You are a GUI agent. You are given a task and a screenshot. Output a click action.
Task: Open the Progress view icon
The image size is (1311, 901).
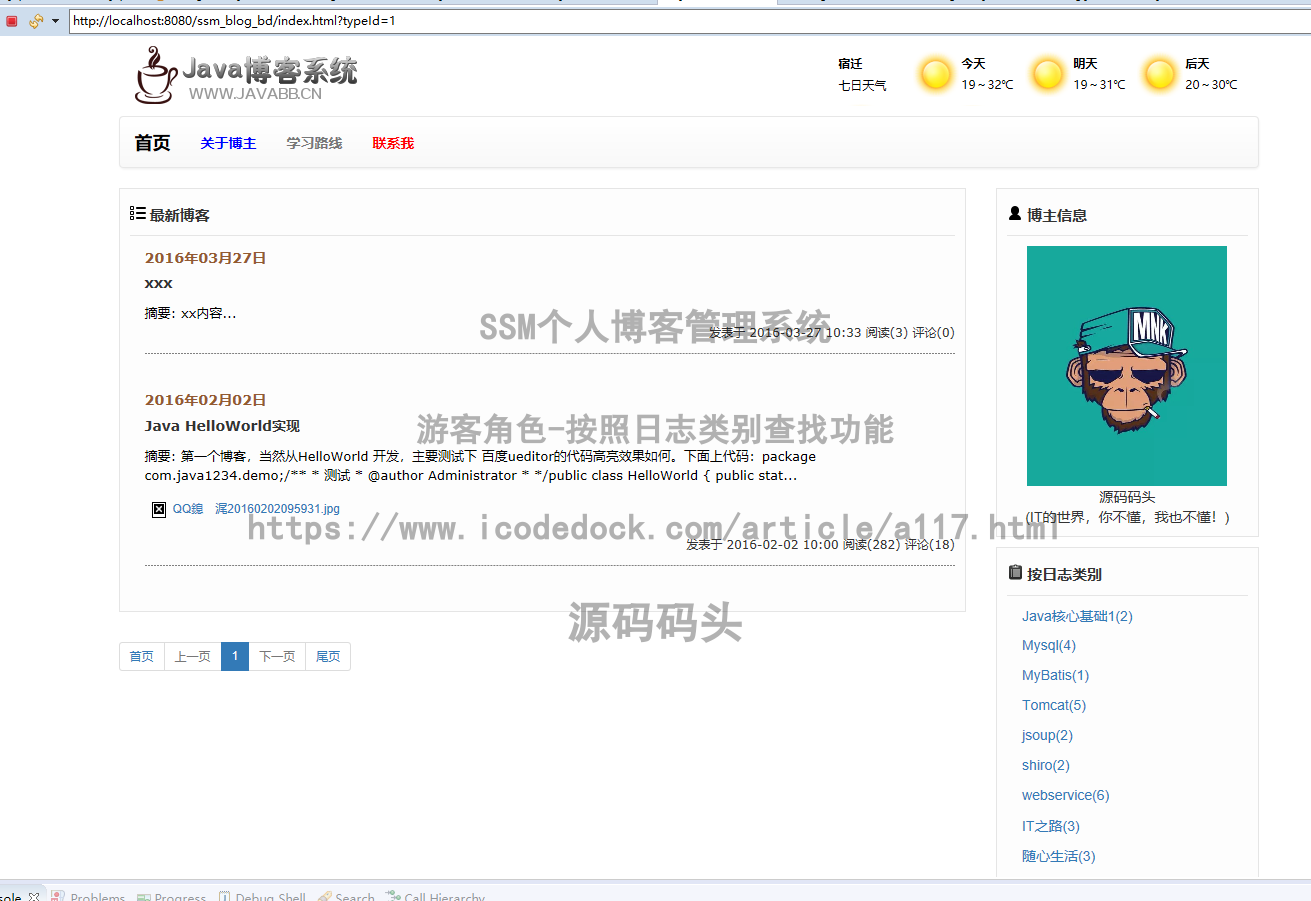[x=146, y=896]
